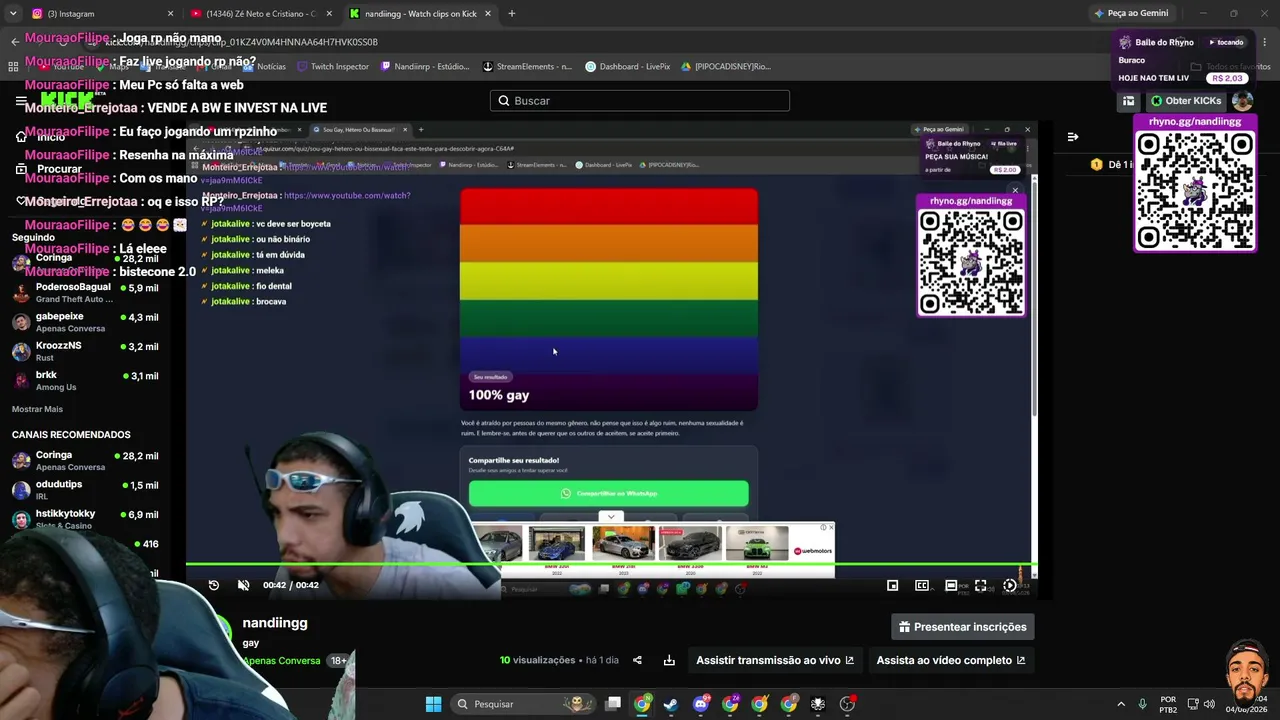The image size is (1280, 720).
Task: Click the webmotors ad logo
Action: point(812,551)
